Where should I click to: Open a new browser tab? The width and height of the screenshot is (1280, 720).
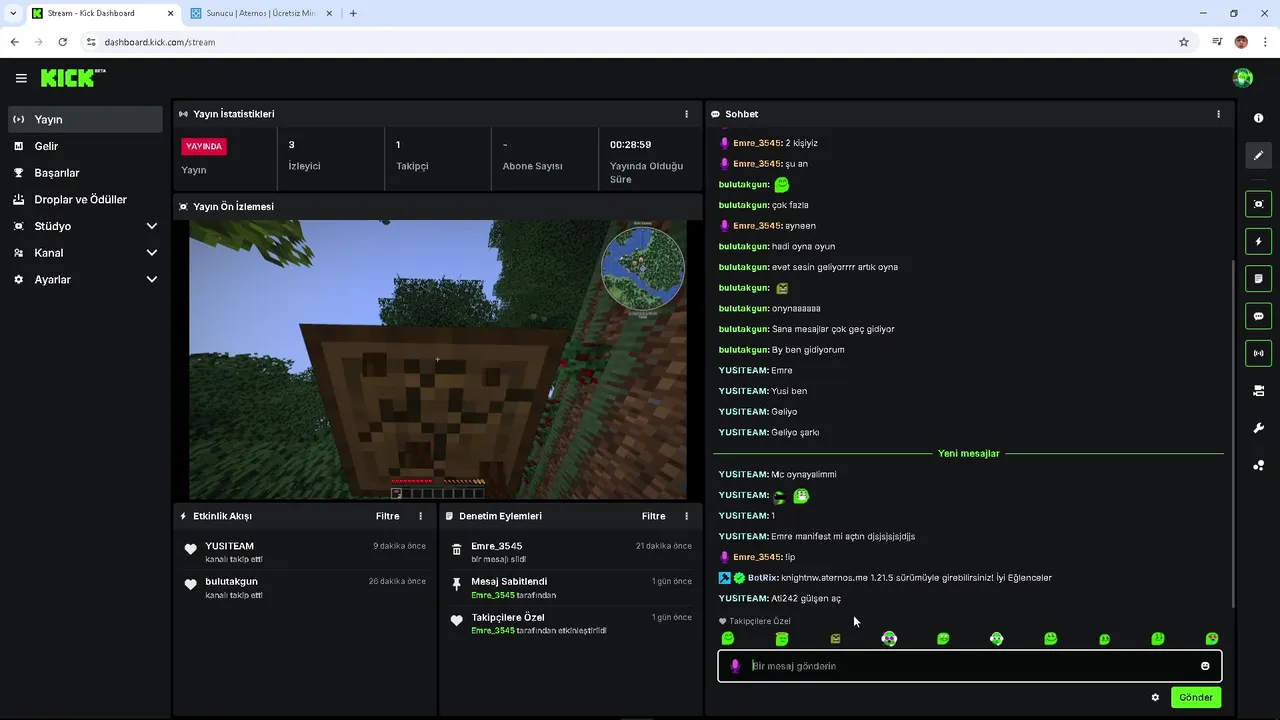[353, 13]
